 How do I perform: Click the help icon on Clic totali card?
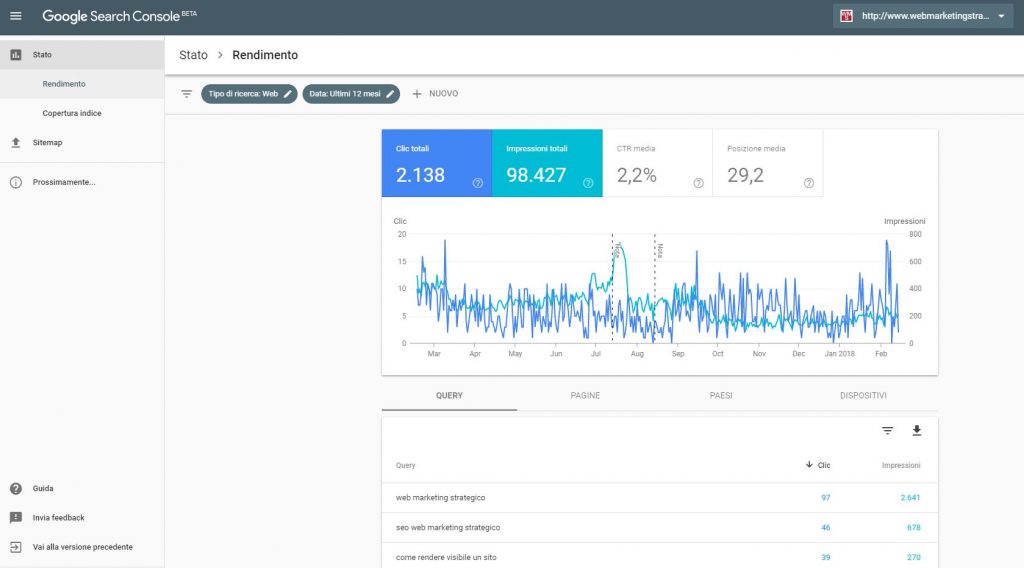click(x=478, y=183)
